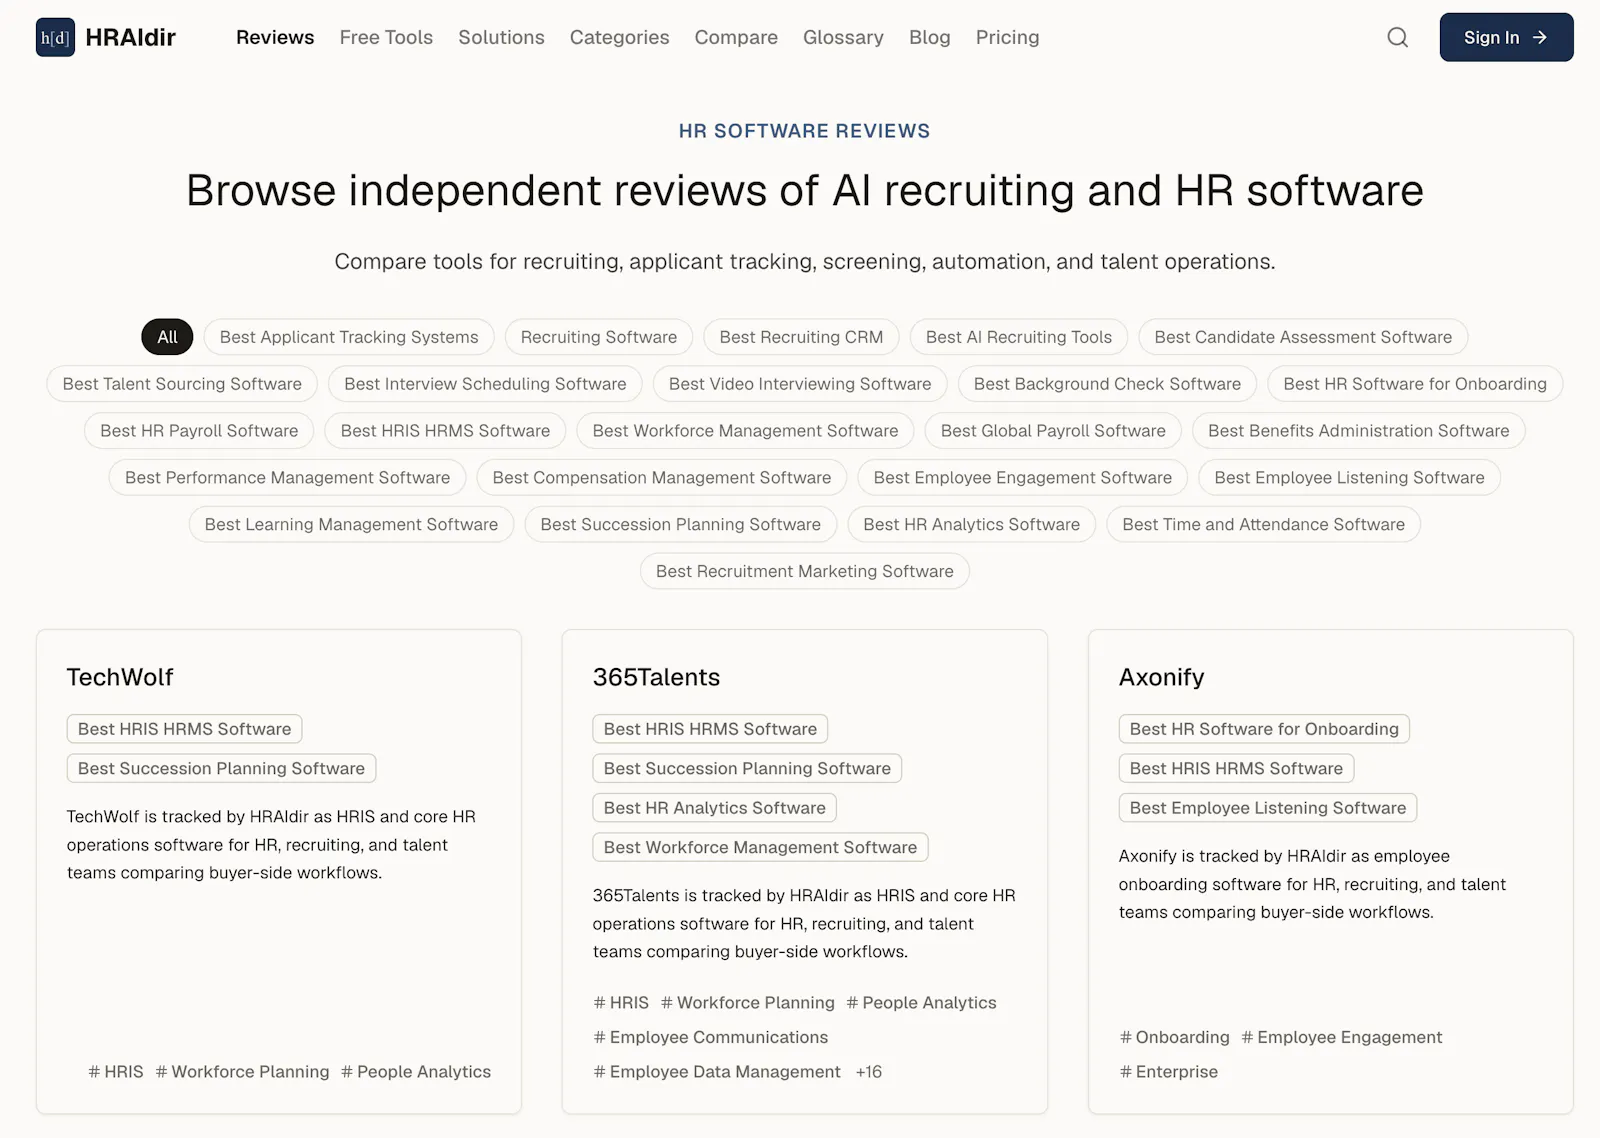
Task: Click 365Talents' #Employee Communications hashtag
Action: click(711, 1037)
